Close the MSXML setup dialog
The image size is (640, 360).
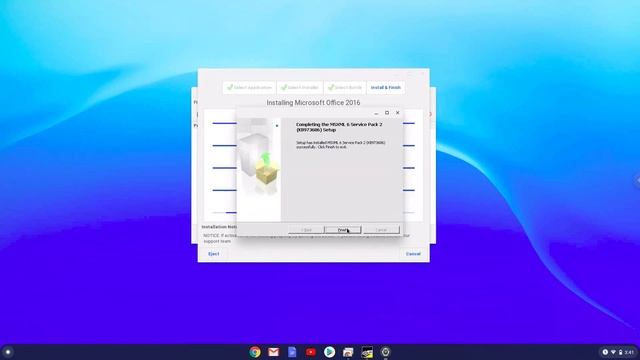(x=398, y=113)
